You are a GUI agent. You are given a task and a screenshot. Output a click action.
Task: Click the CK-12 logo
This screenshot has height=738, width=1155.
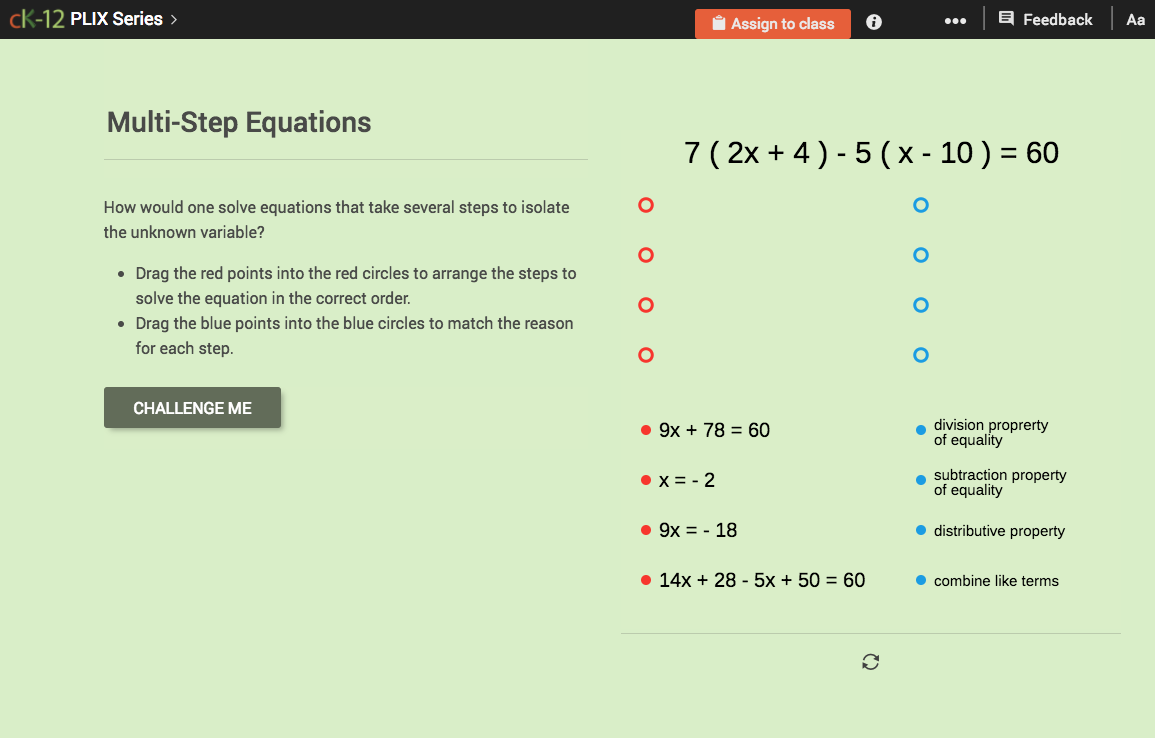tap(37, 17)
